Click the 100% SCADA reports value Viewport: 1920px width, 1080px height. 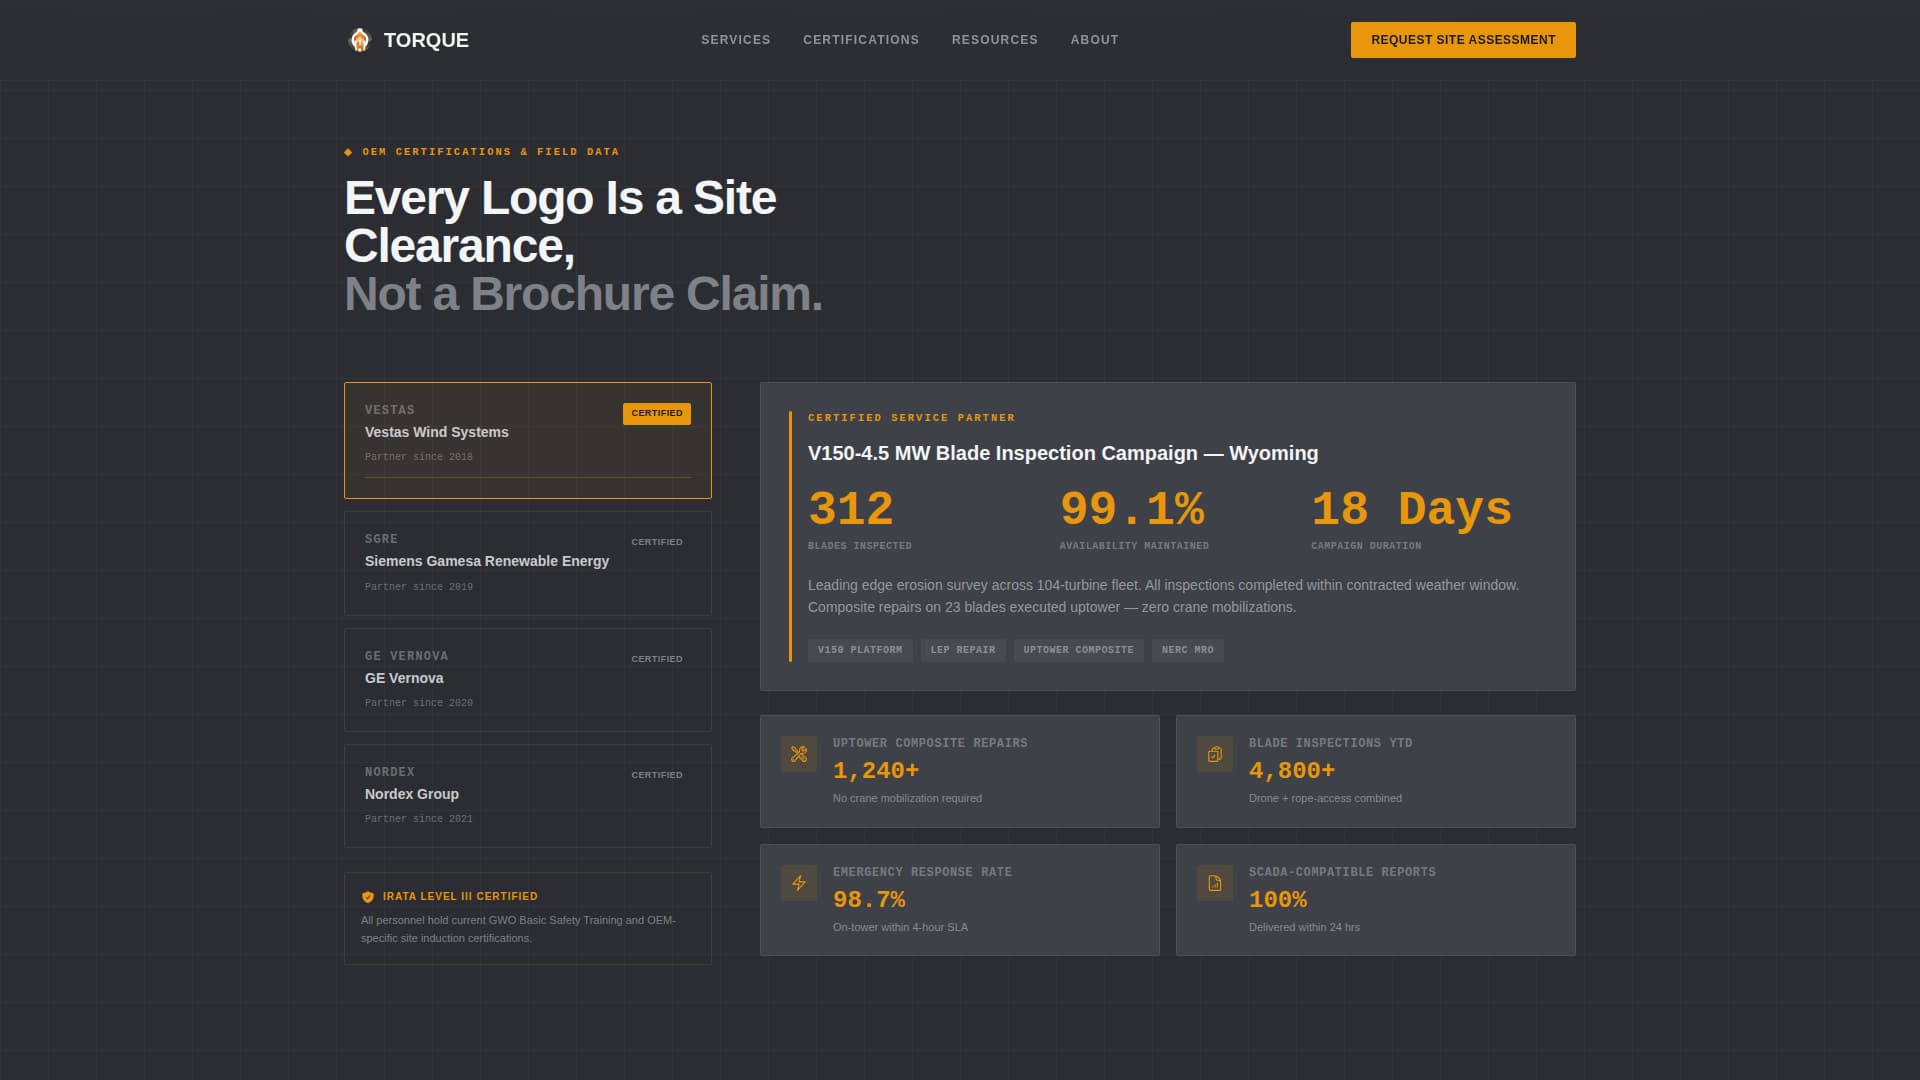point(1278,900)
